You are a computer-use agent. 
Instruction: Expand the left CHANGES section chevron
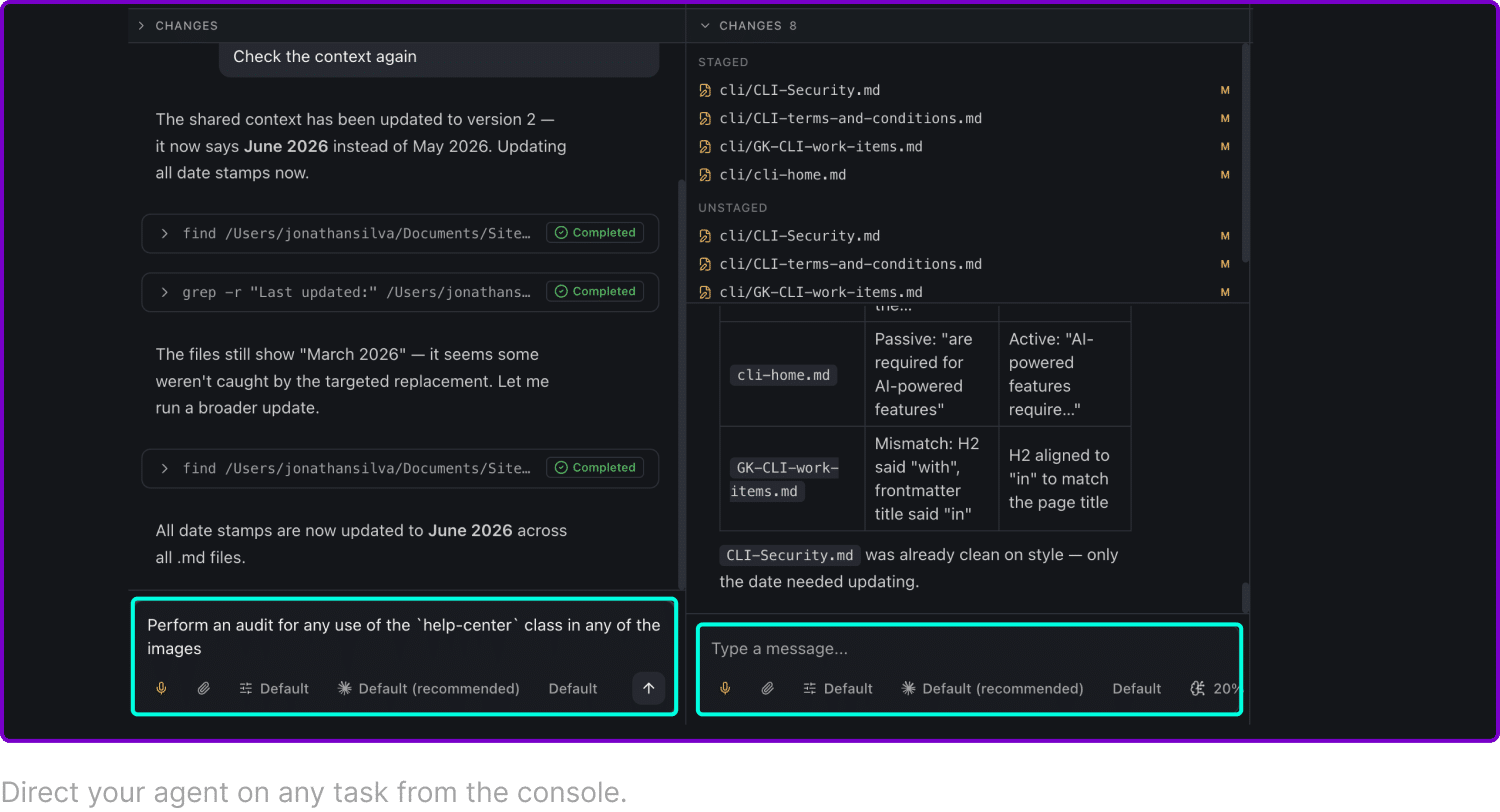click(x=141, y=26)
